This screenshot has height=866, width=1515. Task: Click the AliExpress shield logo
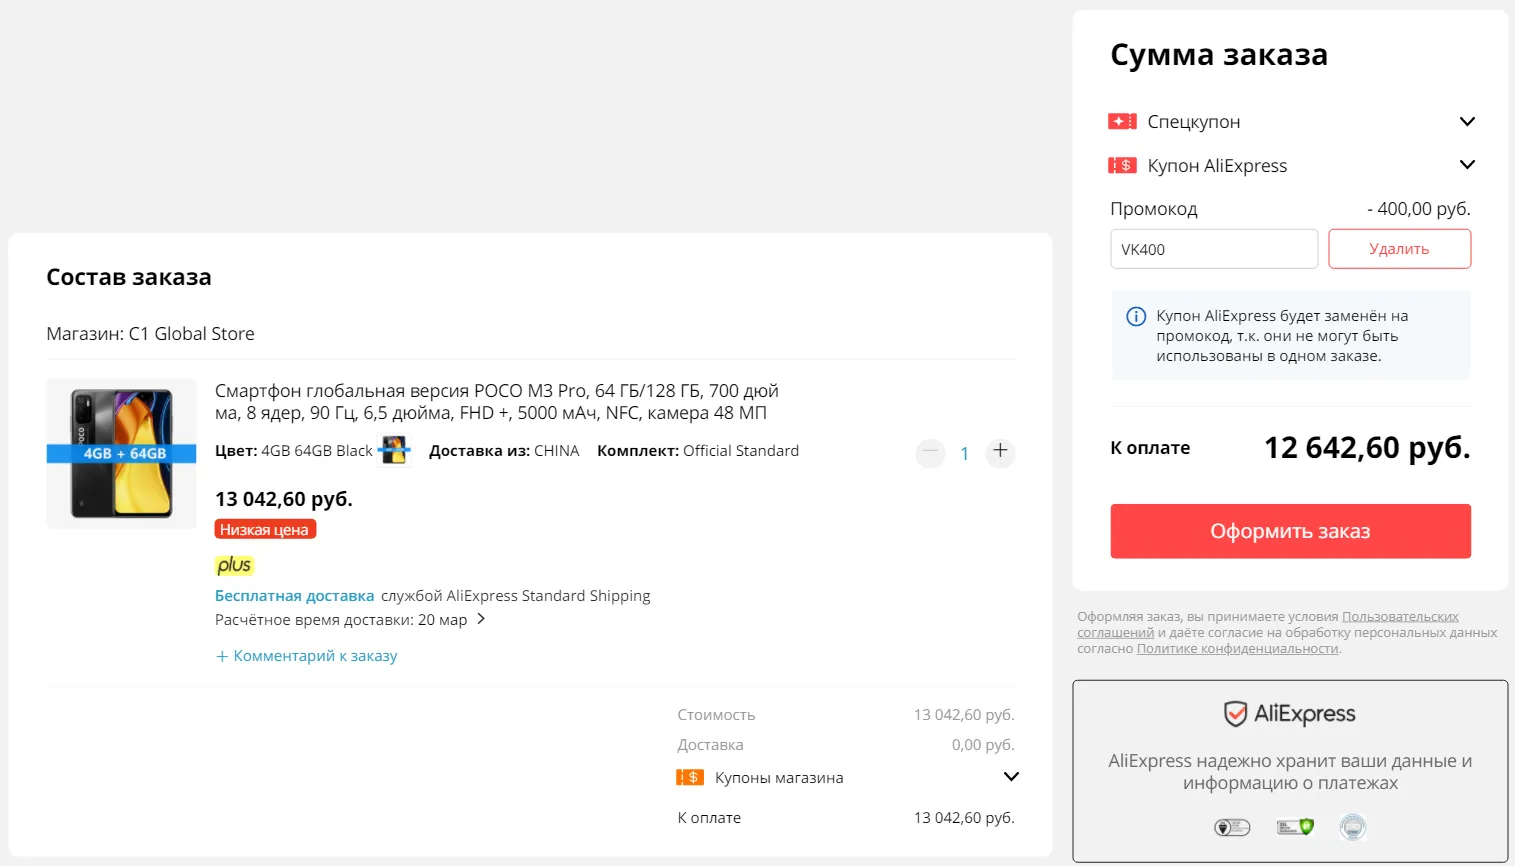1236,714
